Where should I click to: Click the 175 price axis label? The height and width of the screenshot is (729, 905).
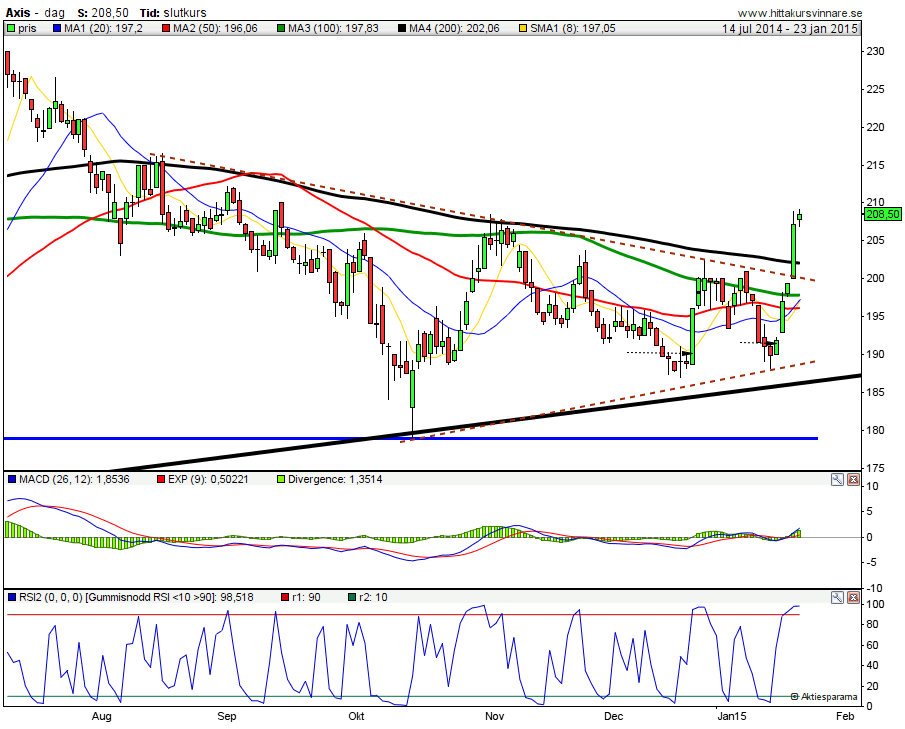pos(875,468)
